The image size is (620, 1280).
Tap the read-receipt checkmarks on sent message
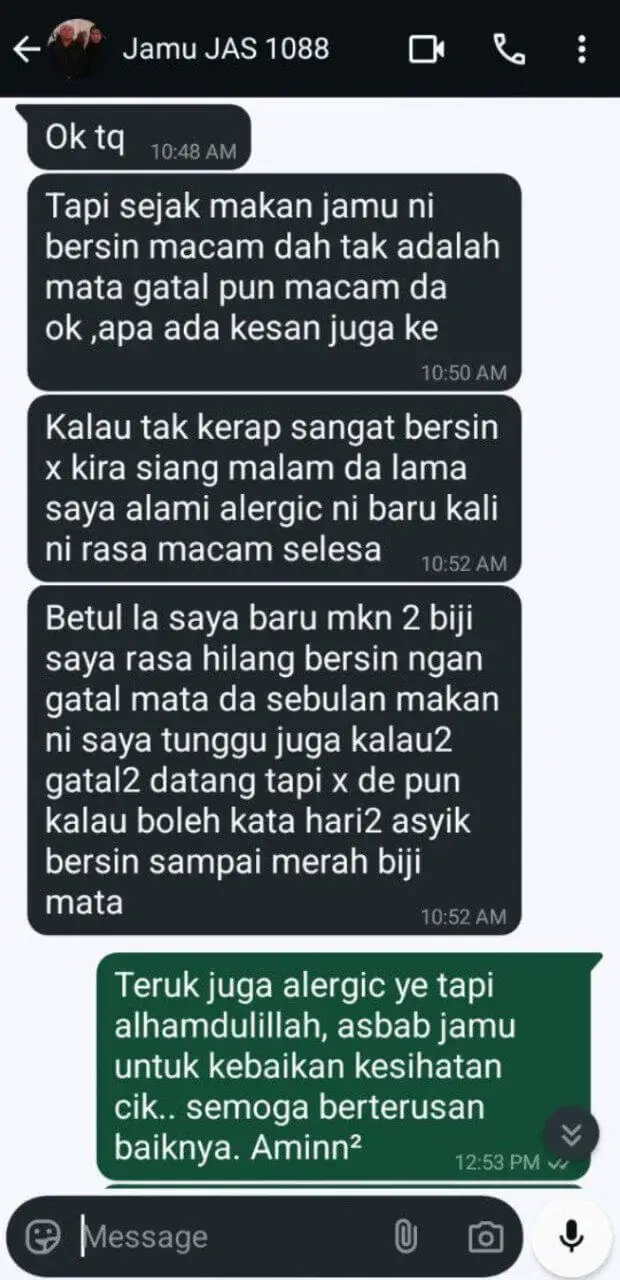pyautogui.click(x=559, y=1163)
